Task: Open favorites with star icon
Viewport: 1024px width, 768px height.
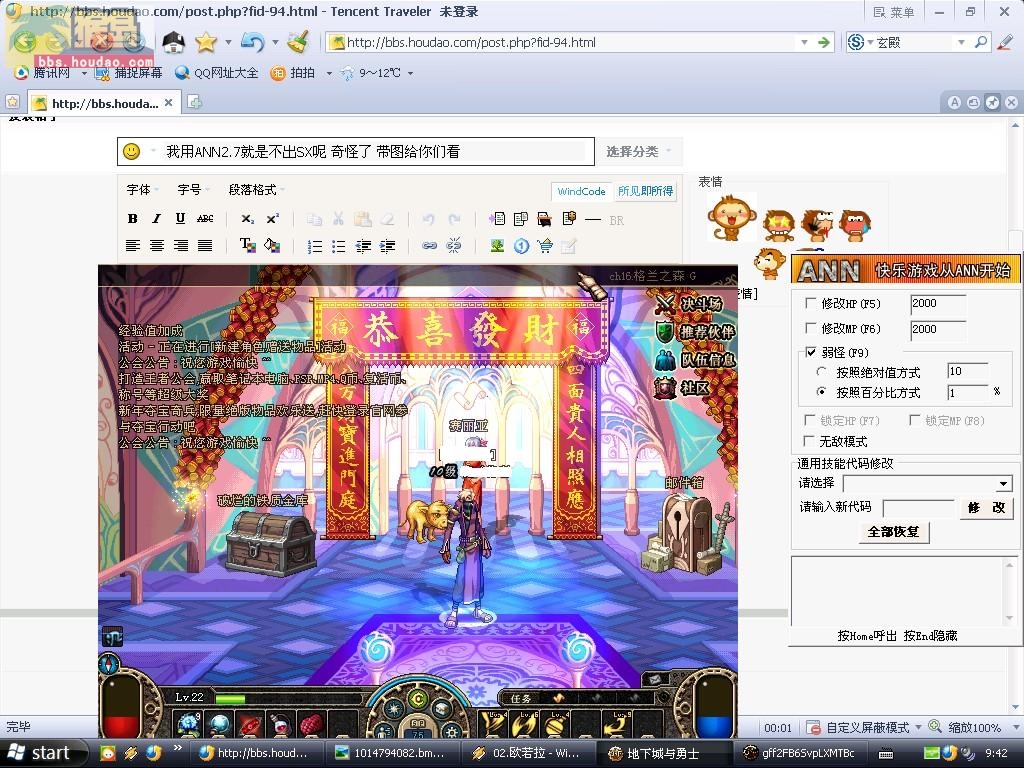Action: click(x=205, y=42)
